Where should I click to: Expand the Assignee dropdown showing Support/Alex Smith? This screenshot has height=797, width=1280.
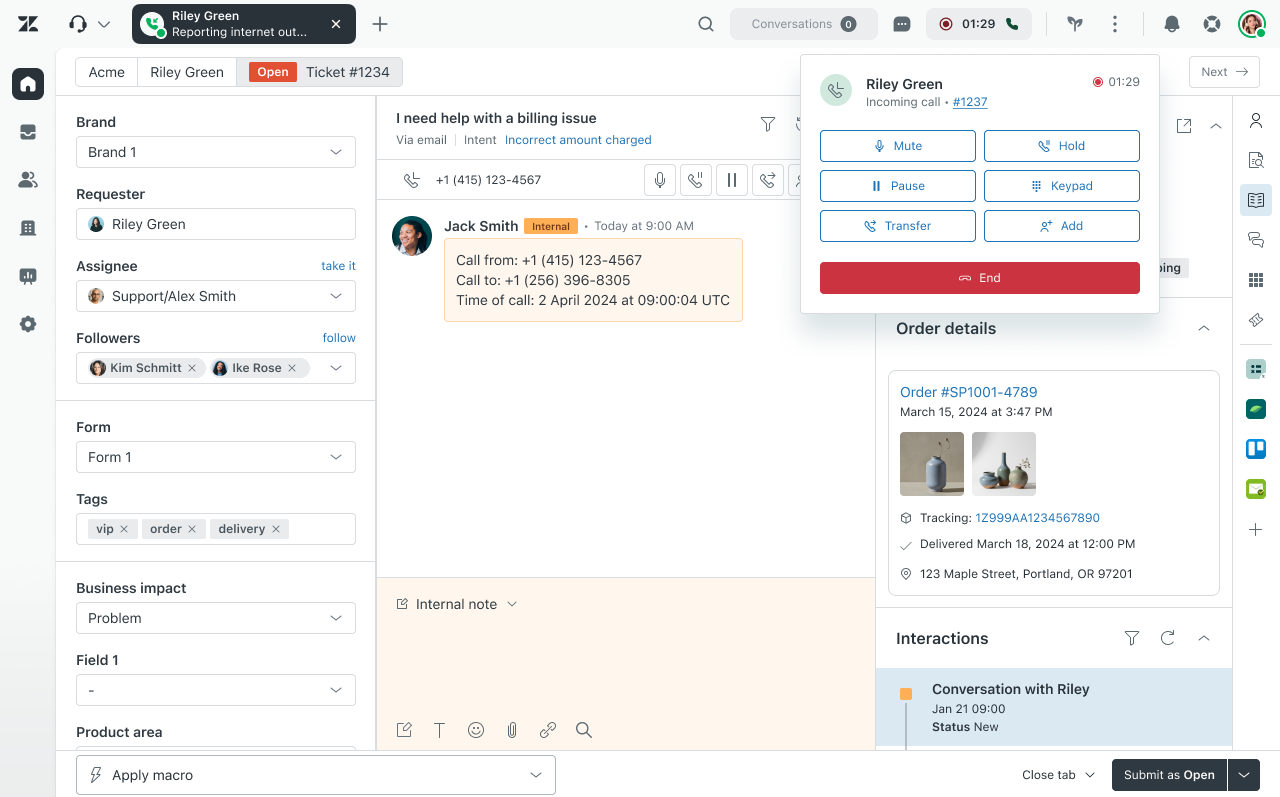pos(215,296)
